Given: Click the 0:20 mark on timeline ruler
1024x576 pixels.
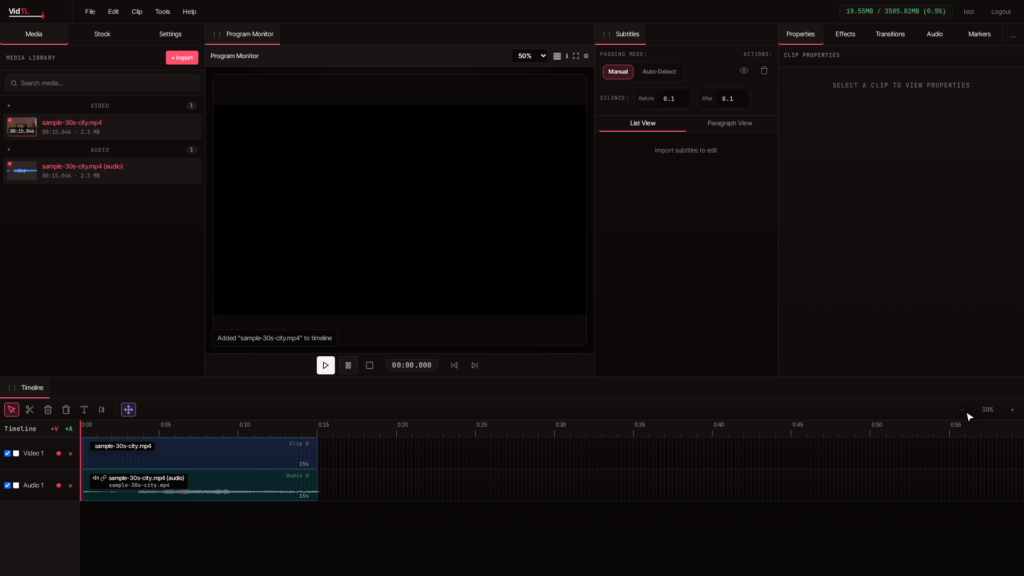Looking at the screenshot, I should [x=403, y=425].
